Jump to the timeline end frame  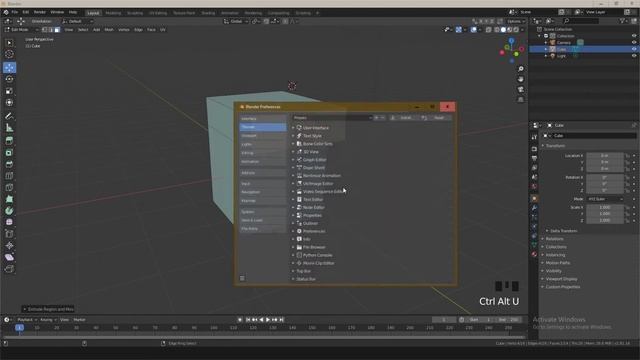click(x=282, y=320)
